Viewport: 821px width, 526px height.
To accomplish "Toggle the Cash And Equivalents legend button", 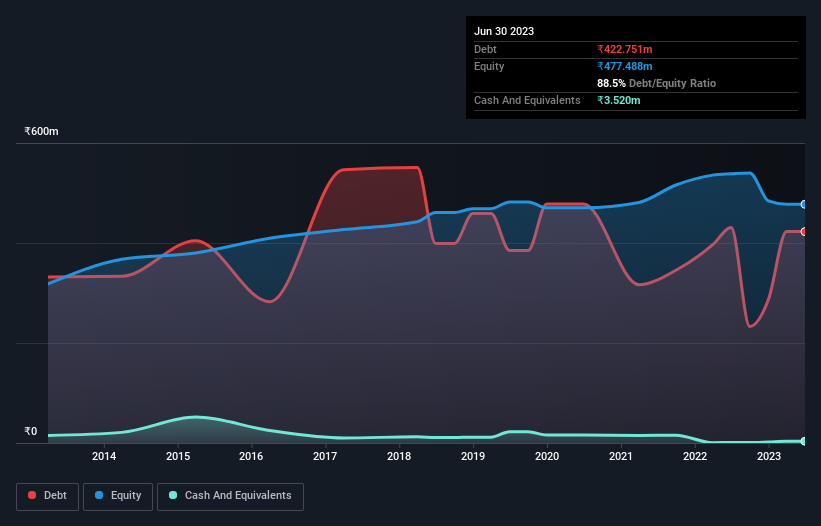I will point(230,496).
